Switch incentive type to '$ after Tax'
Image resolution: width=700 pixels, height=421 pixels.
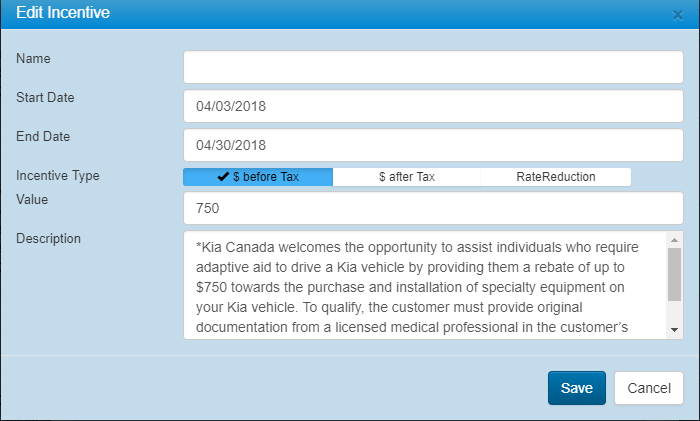(406, 177)
